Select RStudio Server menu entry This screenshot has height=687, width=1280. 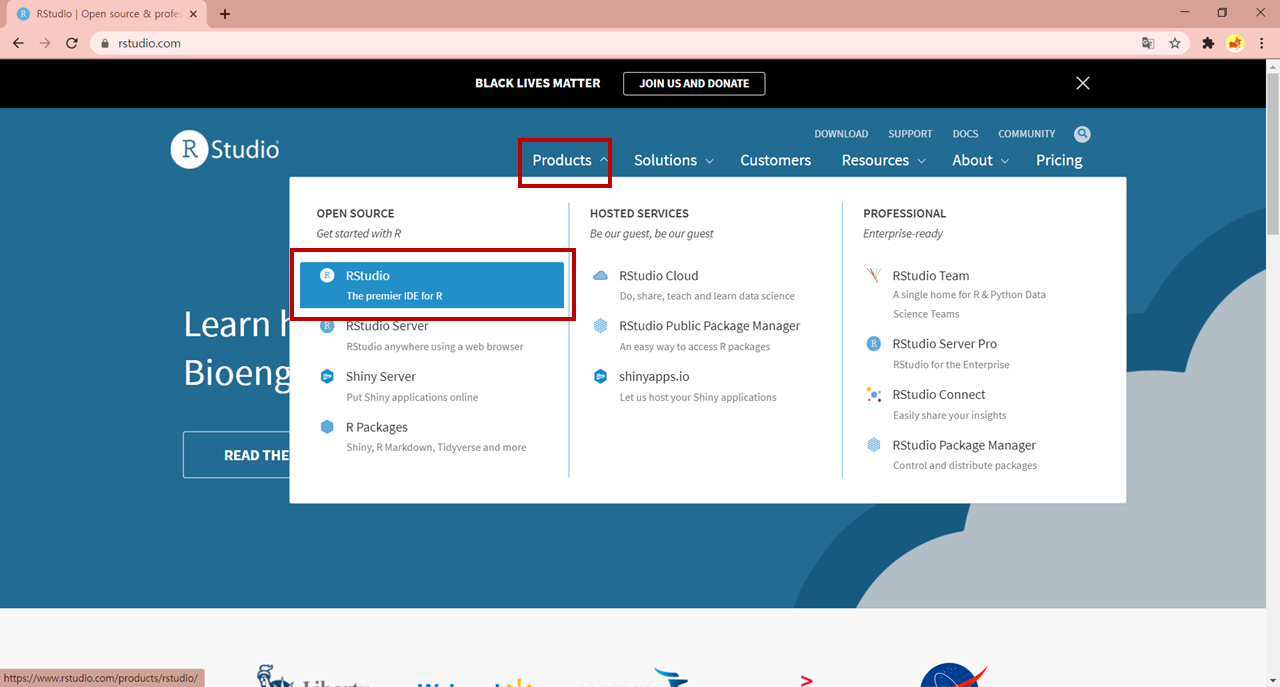point(432,336)
